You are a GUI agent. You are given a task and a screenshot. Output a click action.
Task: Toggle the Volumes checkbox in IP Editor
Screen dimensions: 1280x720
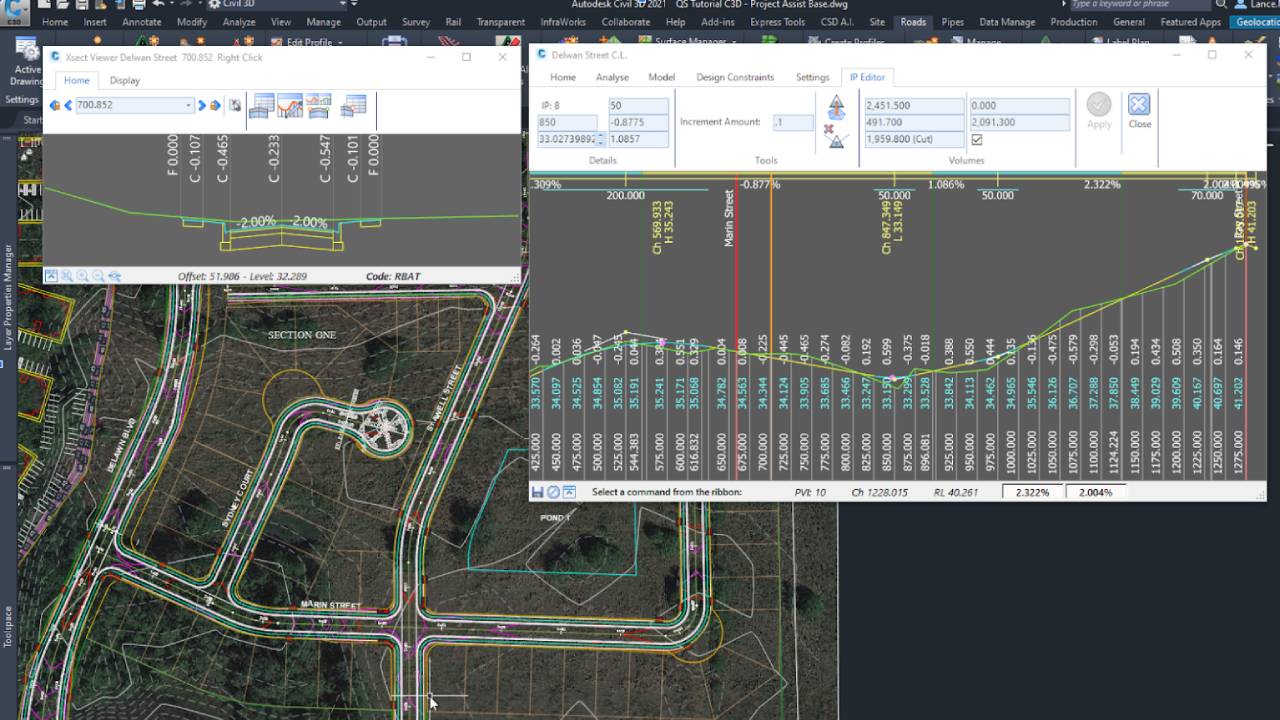click(x=977, y=140)
